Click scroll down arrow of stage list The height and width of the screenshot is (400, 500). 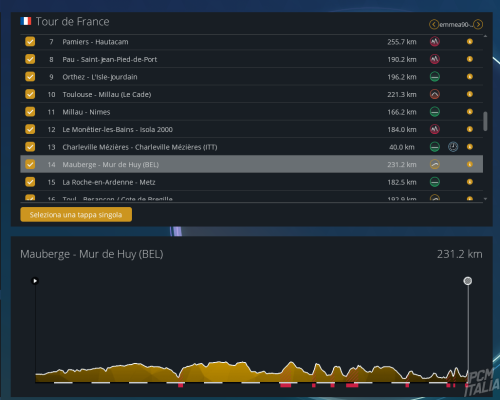[x=485, y=199]
